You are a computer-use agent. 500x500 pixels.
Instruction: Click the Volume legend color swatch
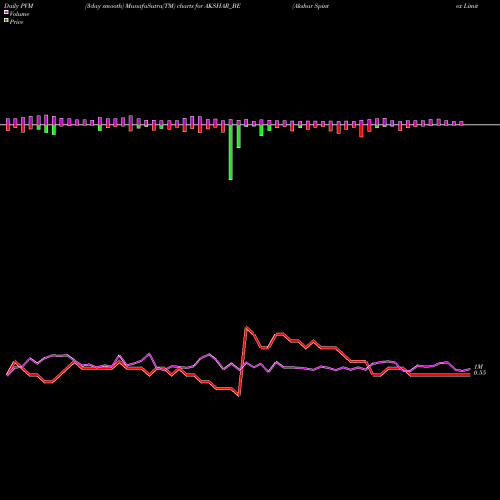coord(6,12)
